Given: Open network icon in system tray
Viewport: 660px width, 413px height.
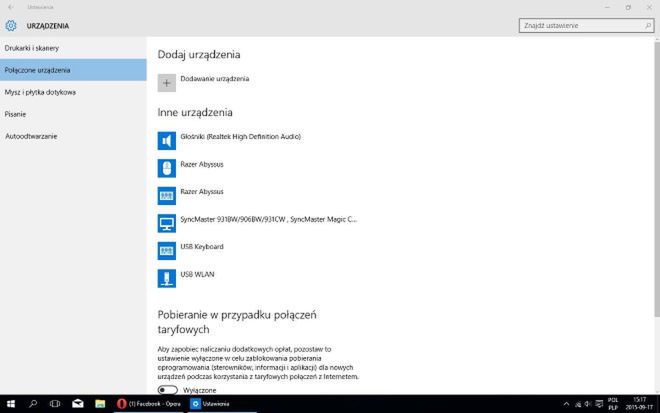Looking at the screenshot, I should point(578,404).
